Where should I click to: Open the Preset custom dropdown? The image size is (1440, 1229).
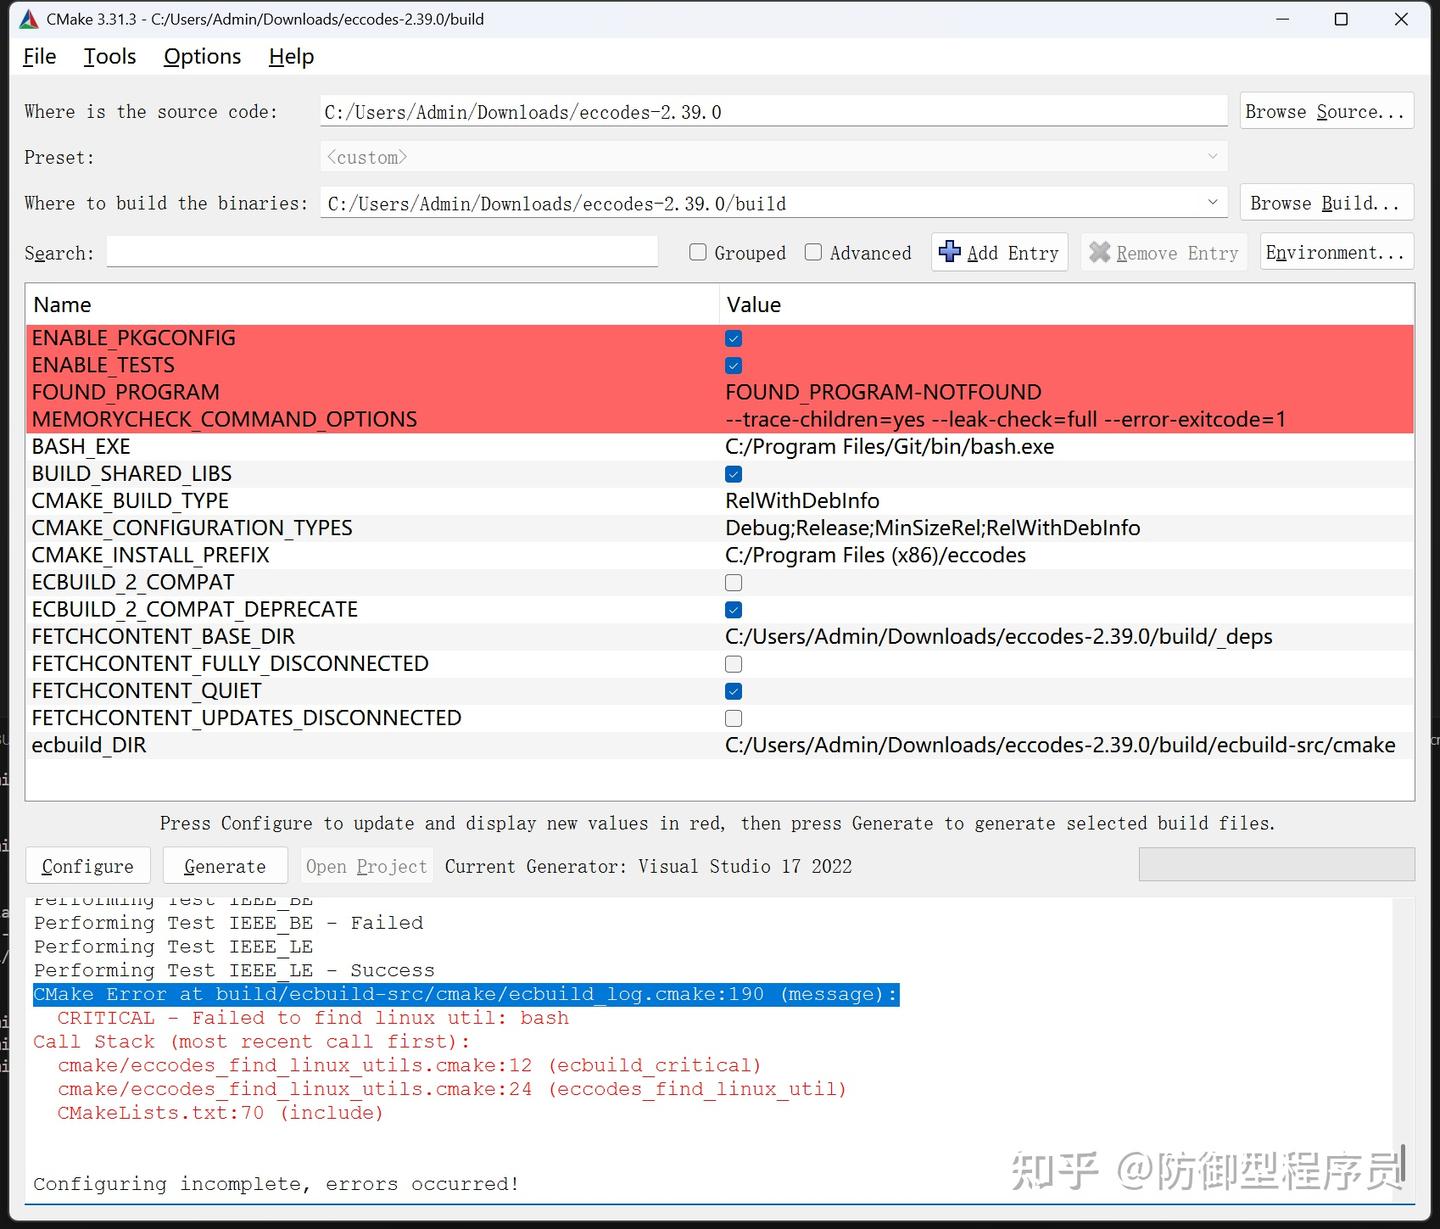(x=1212, y=157)
